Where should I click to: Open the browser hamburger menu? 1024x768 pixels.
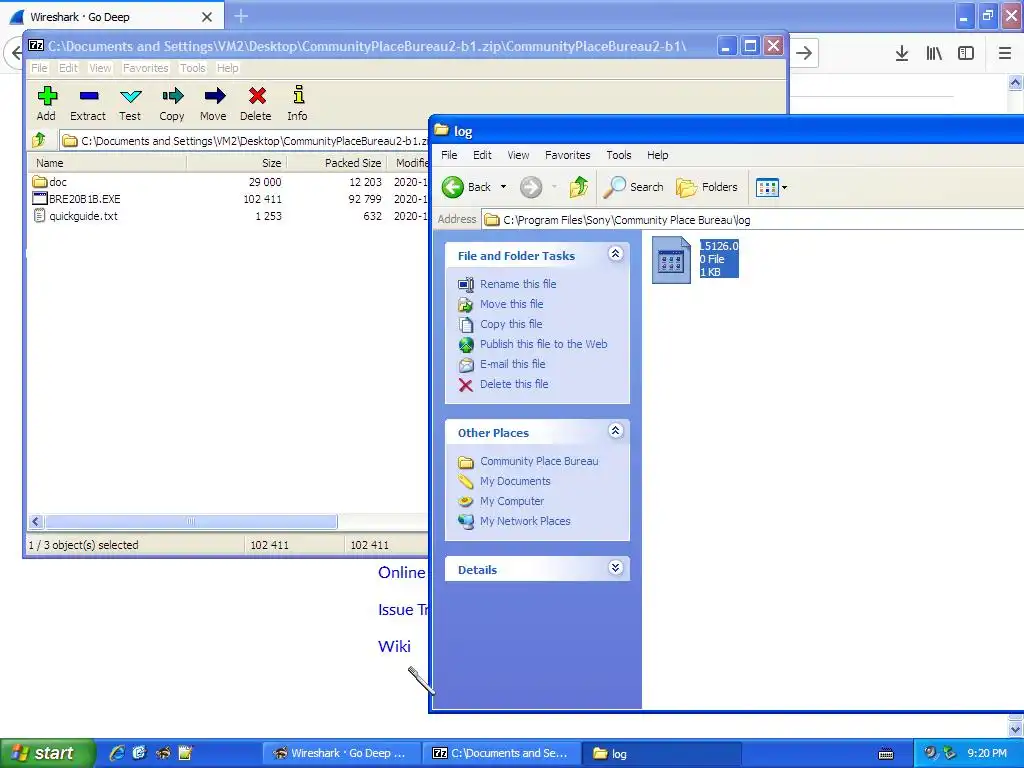click(x=1004, y=53)
